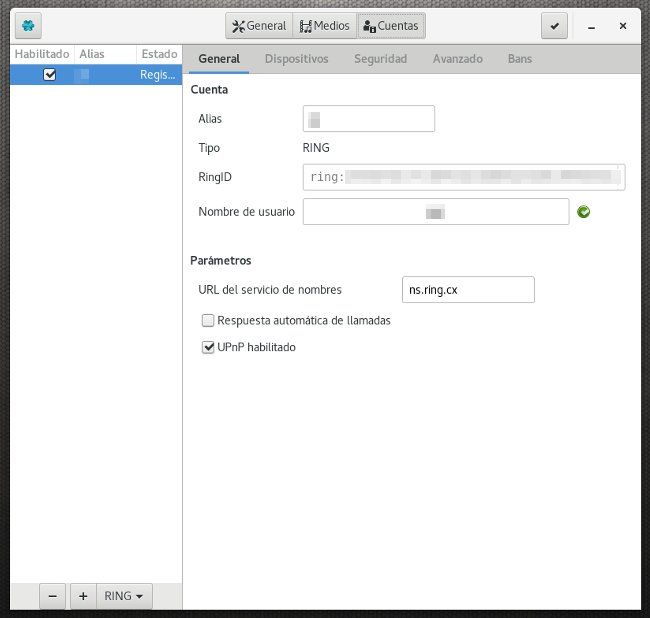This screenshot has width=650, height=618.
Task: Expand the RING account type dropdown
Action: click(124, 596)
